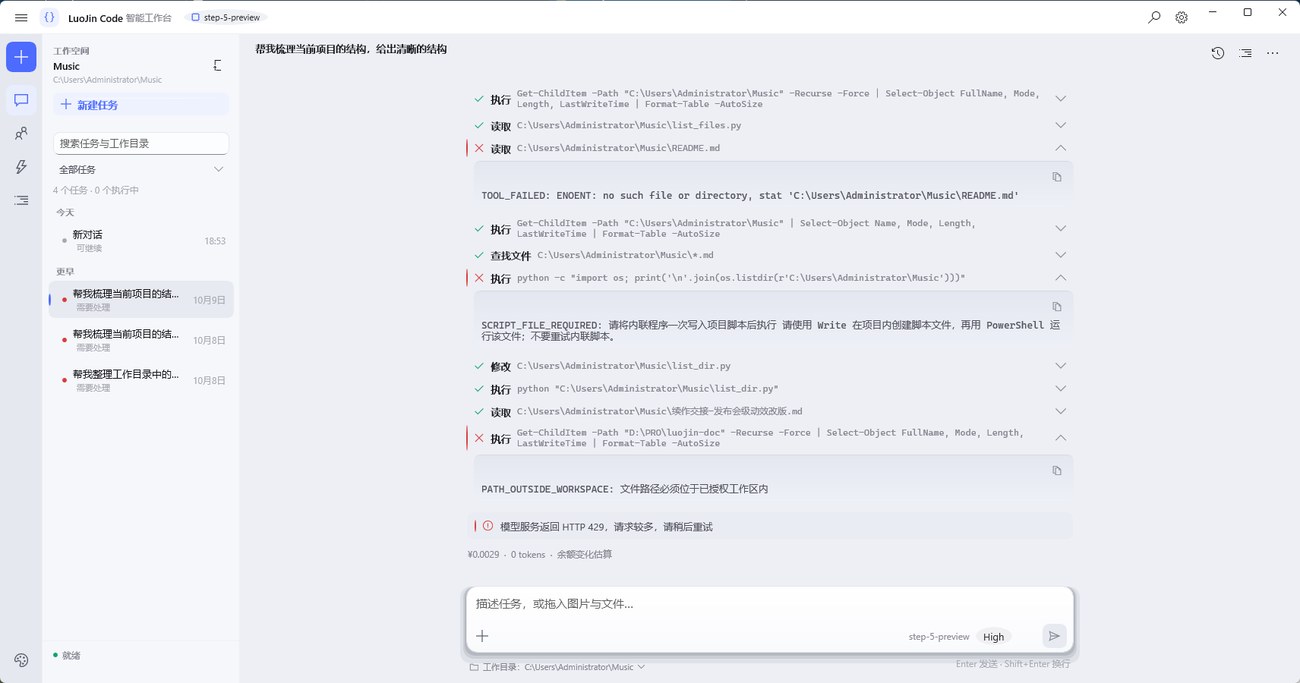Expand the list_files.py read step
This screenshot has width=1300, height=683.
coord(1061,125)
